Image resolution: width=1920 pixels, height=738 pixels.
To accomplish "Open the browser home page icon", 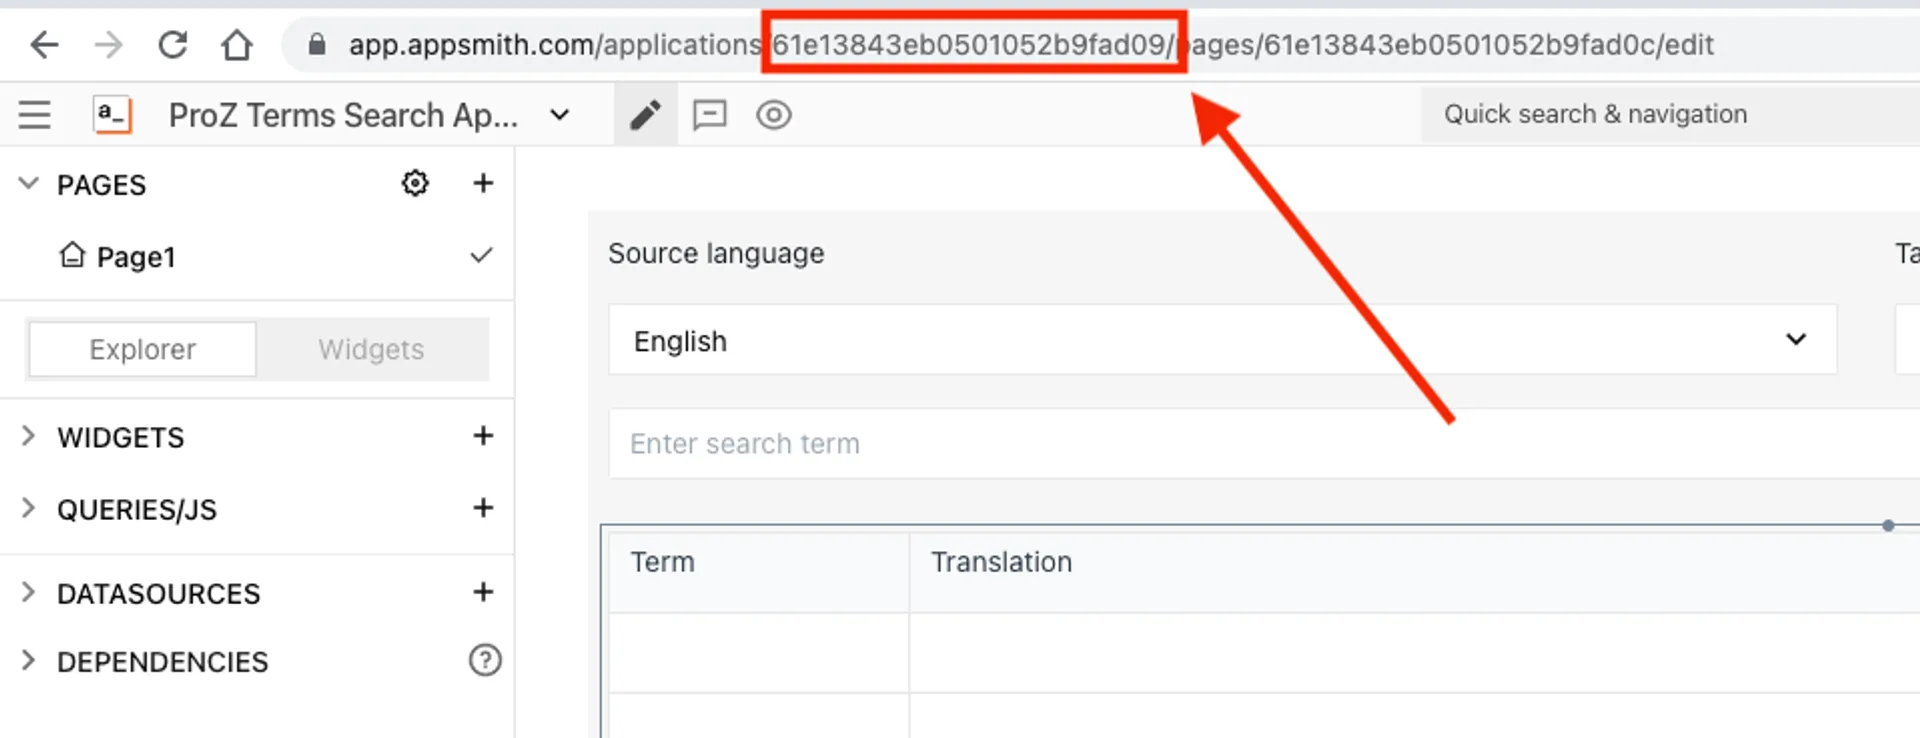I will coord(237,44).
